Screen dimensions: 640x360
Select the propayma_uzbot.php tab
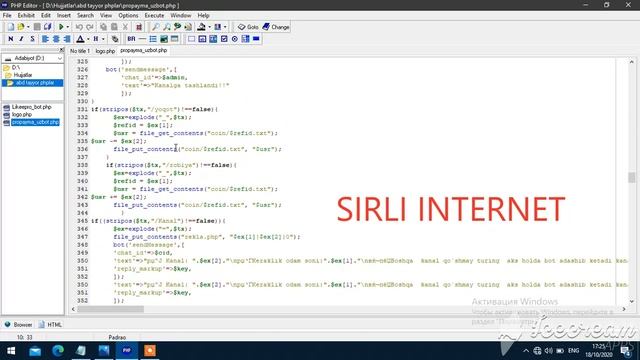(144, 50)
